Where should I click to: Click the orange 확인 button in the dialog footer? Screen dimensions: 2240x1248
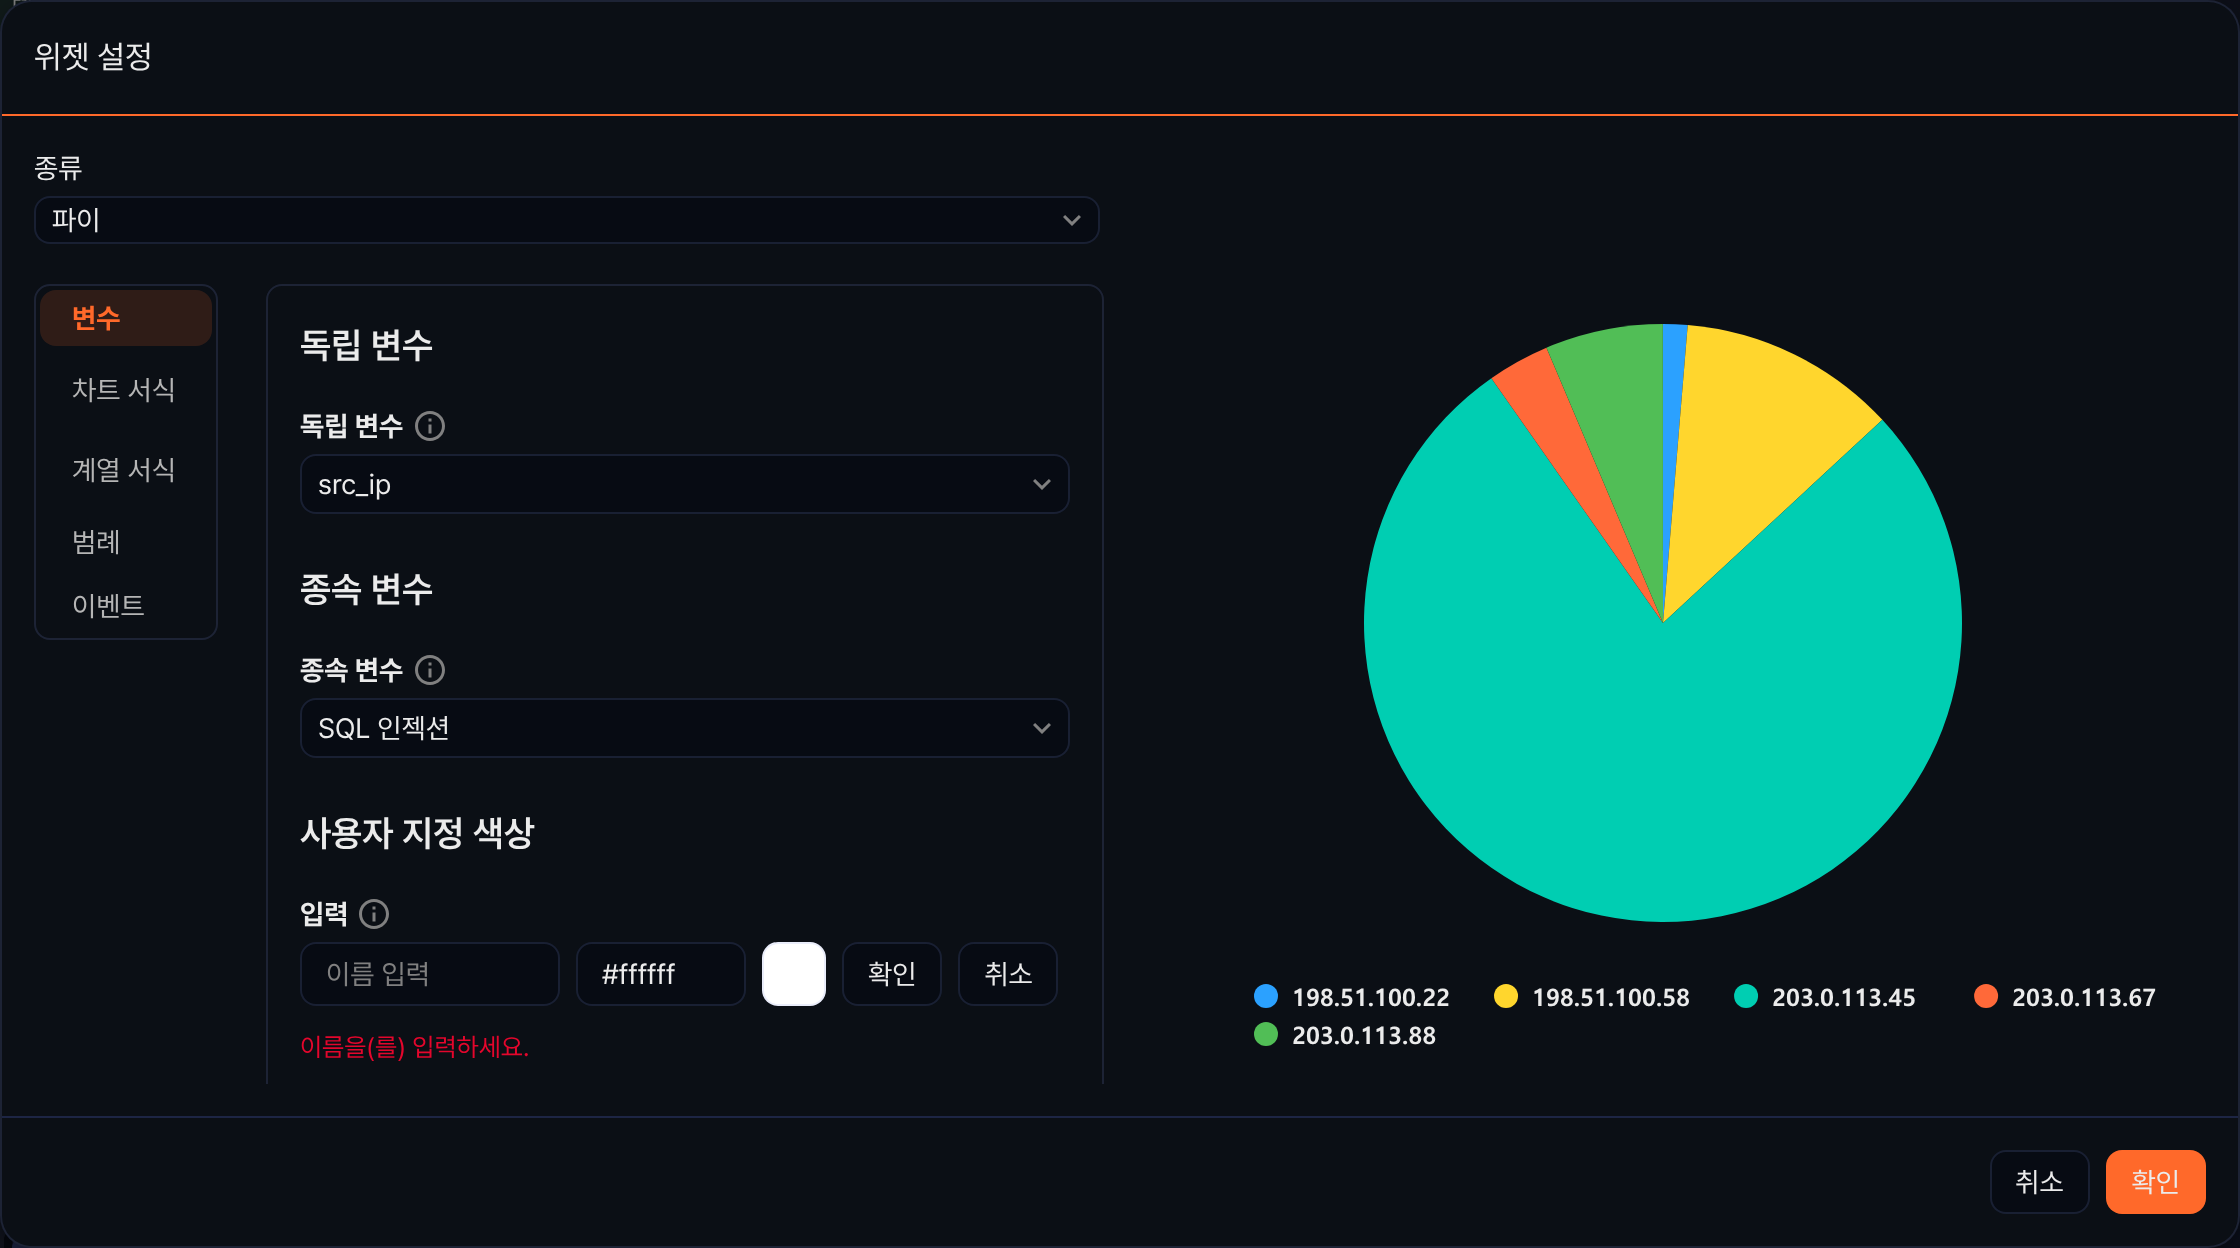(2156, 1182)
